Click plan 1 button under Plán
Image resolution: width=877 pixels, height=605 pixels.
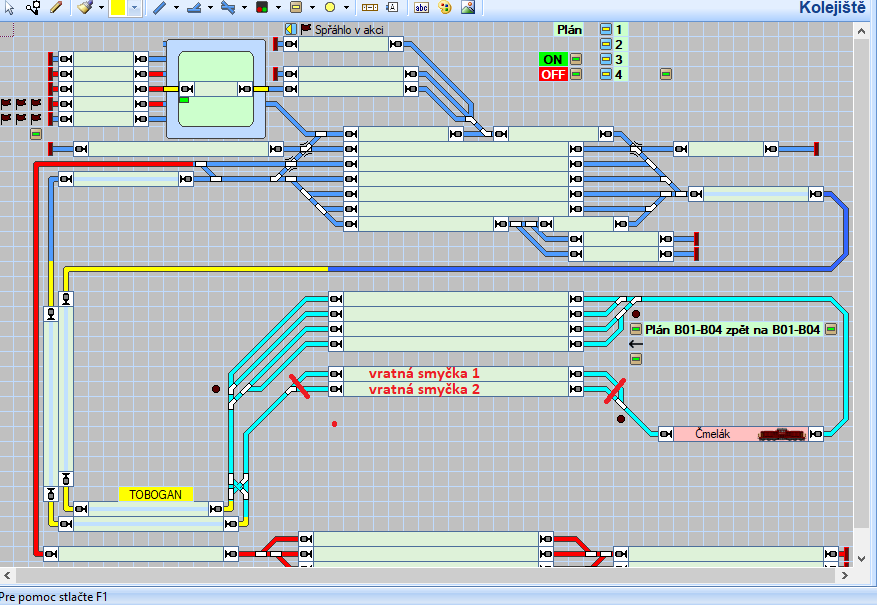click(605, 30)
